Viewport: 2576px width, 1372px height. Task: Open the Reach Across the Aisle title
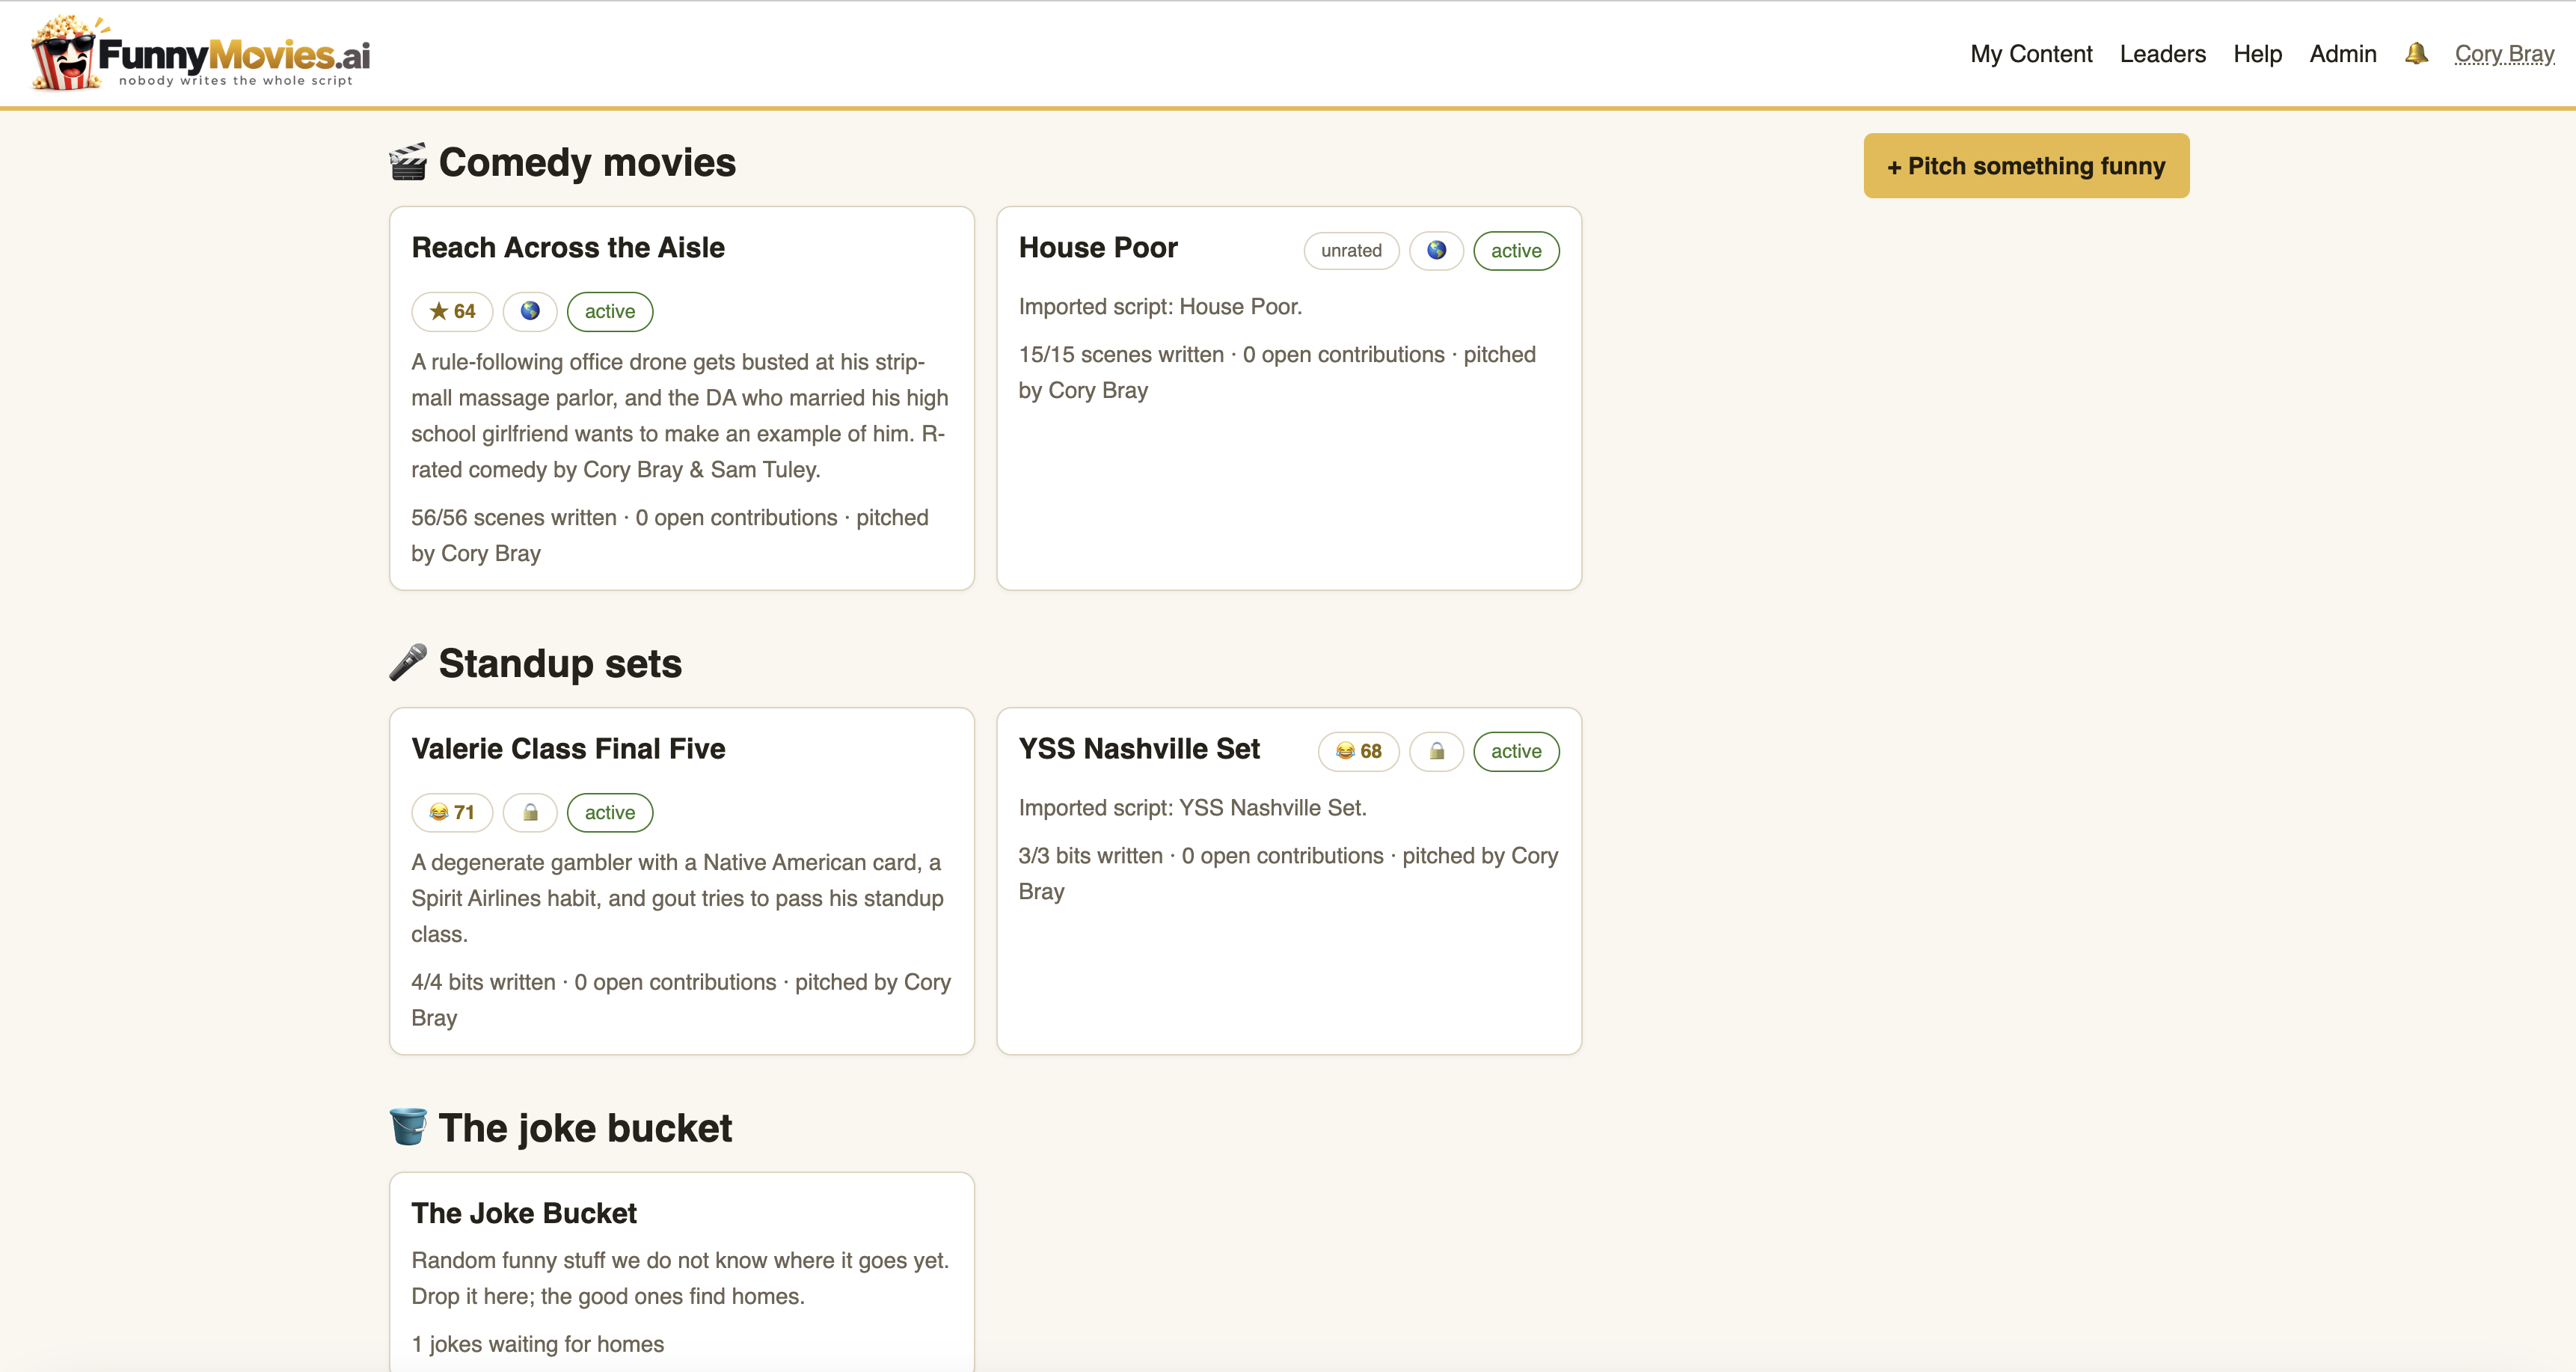(568, 247)
